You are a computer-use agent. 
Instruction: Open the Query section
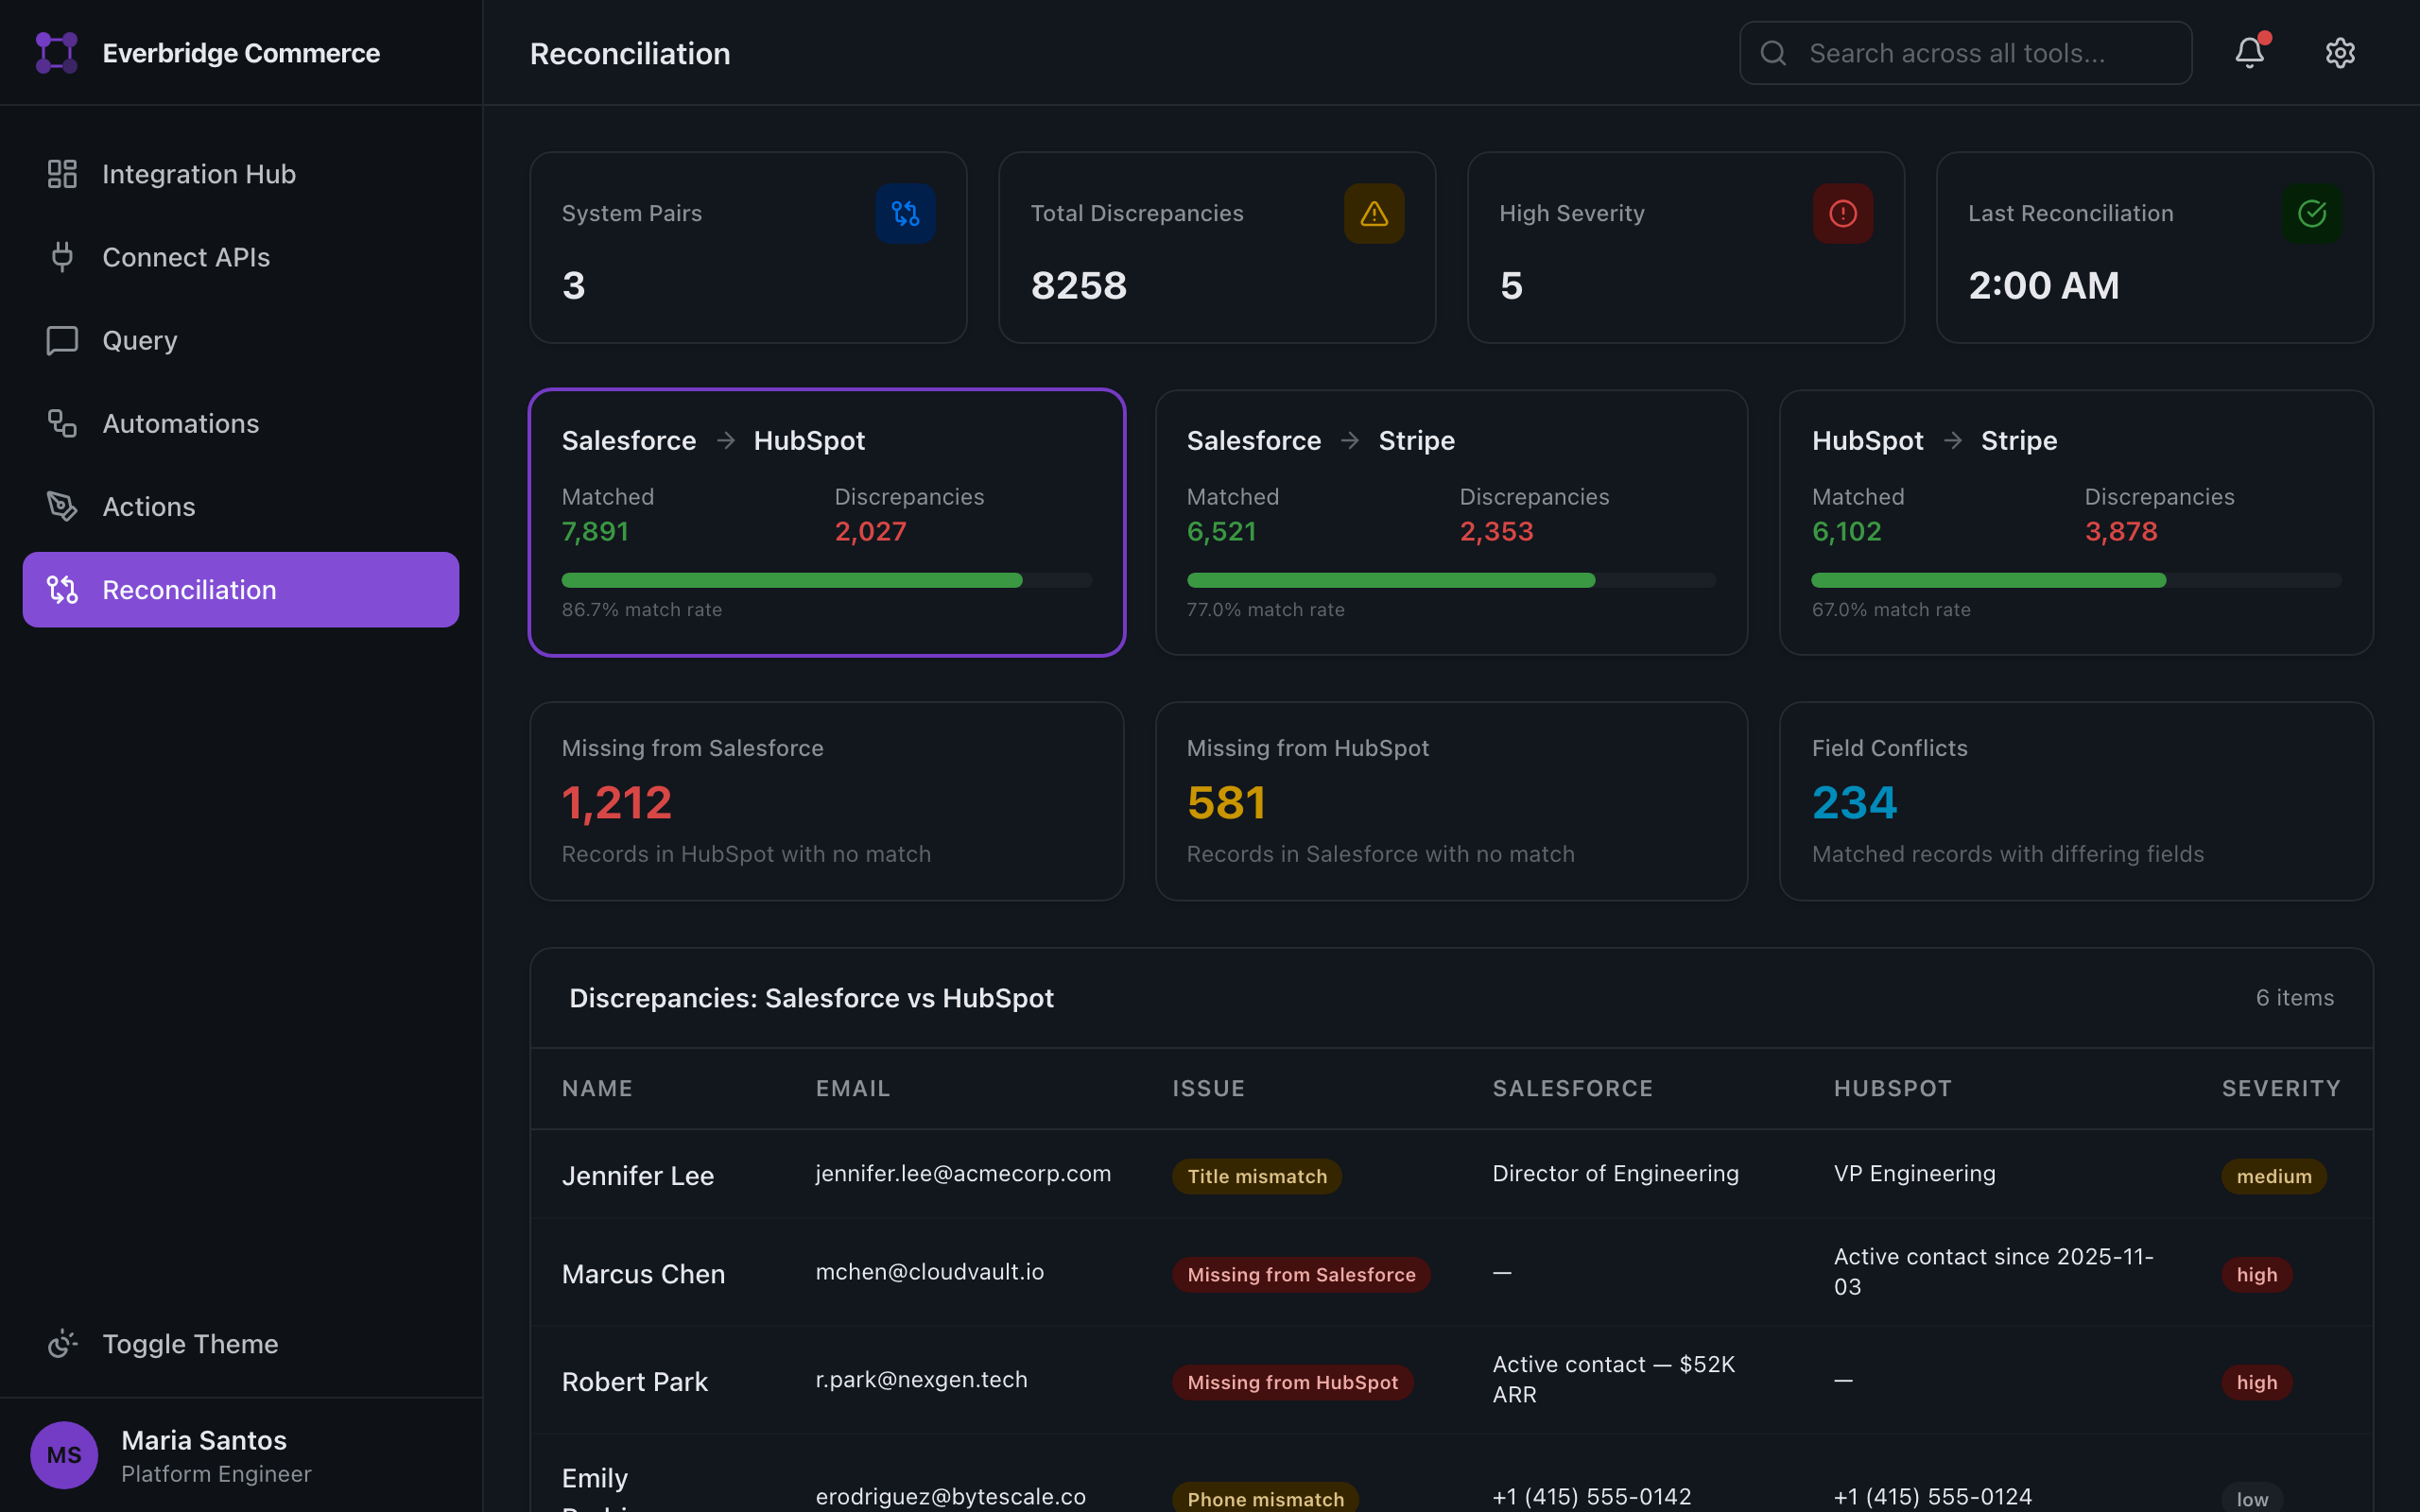[139, 340]
